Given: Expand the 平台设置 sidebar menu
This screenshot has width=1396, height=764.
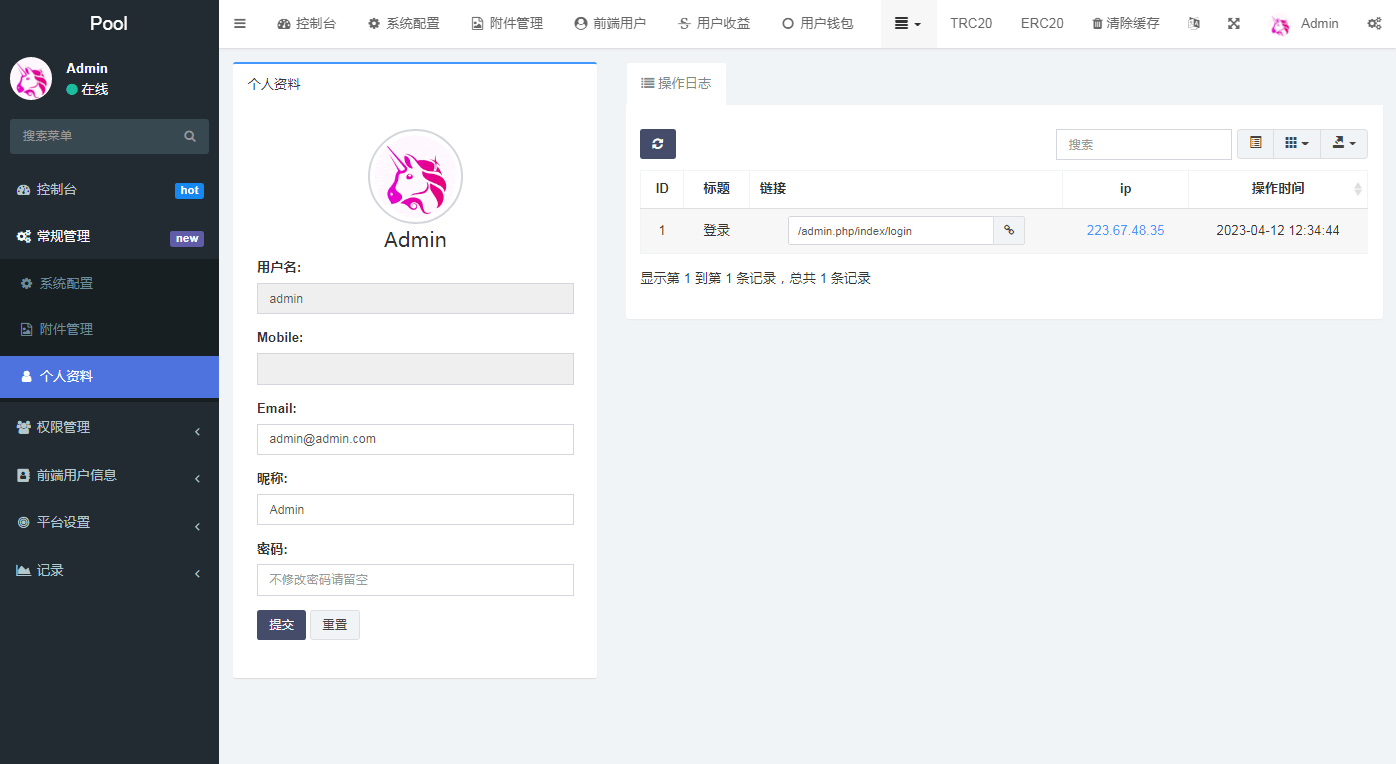Looking at the screenshot, I should 109,522.
